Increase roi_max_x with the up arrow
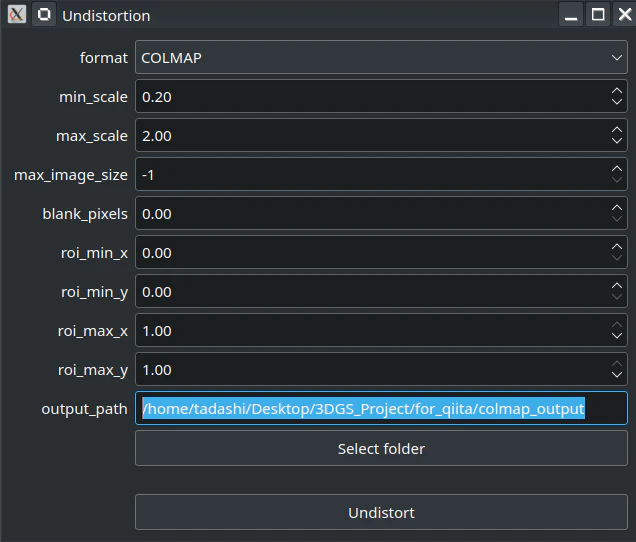Image resolution: width=636 pixels, height=542 pixels. (617, 325)
